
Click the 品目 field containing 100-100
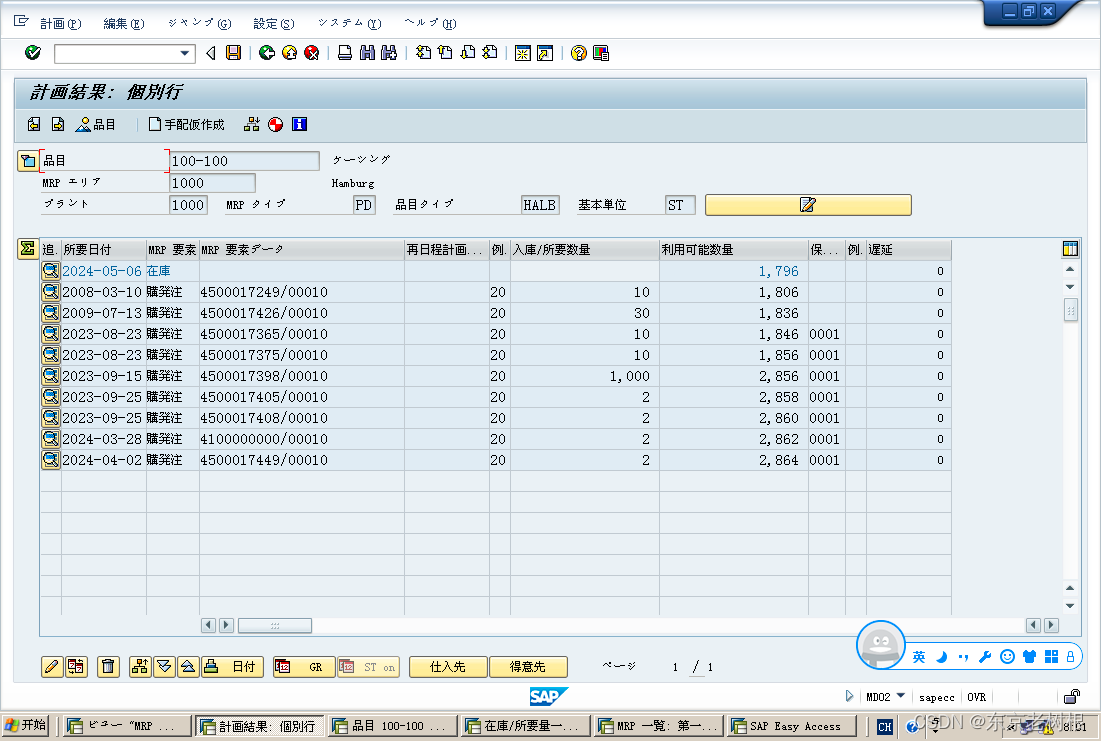[244, 161]
